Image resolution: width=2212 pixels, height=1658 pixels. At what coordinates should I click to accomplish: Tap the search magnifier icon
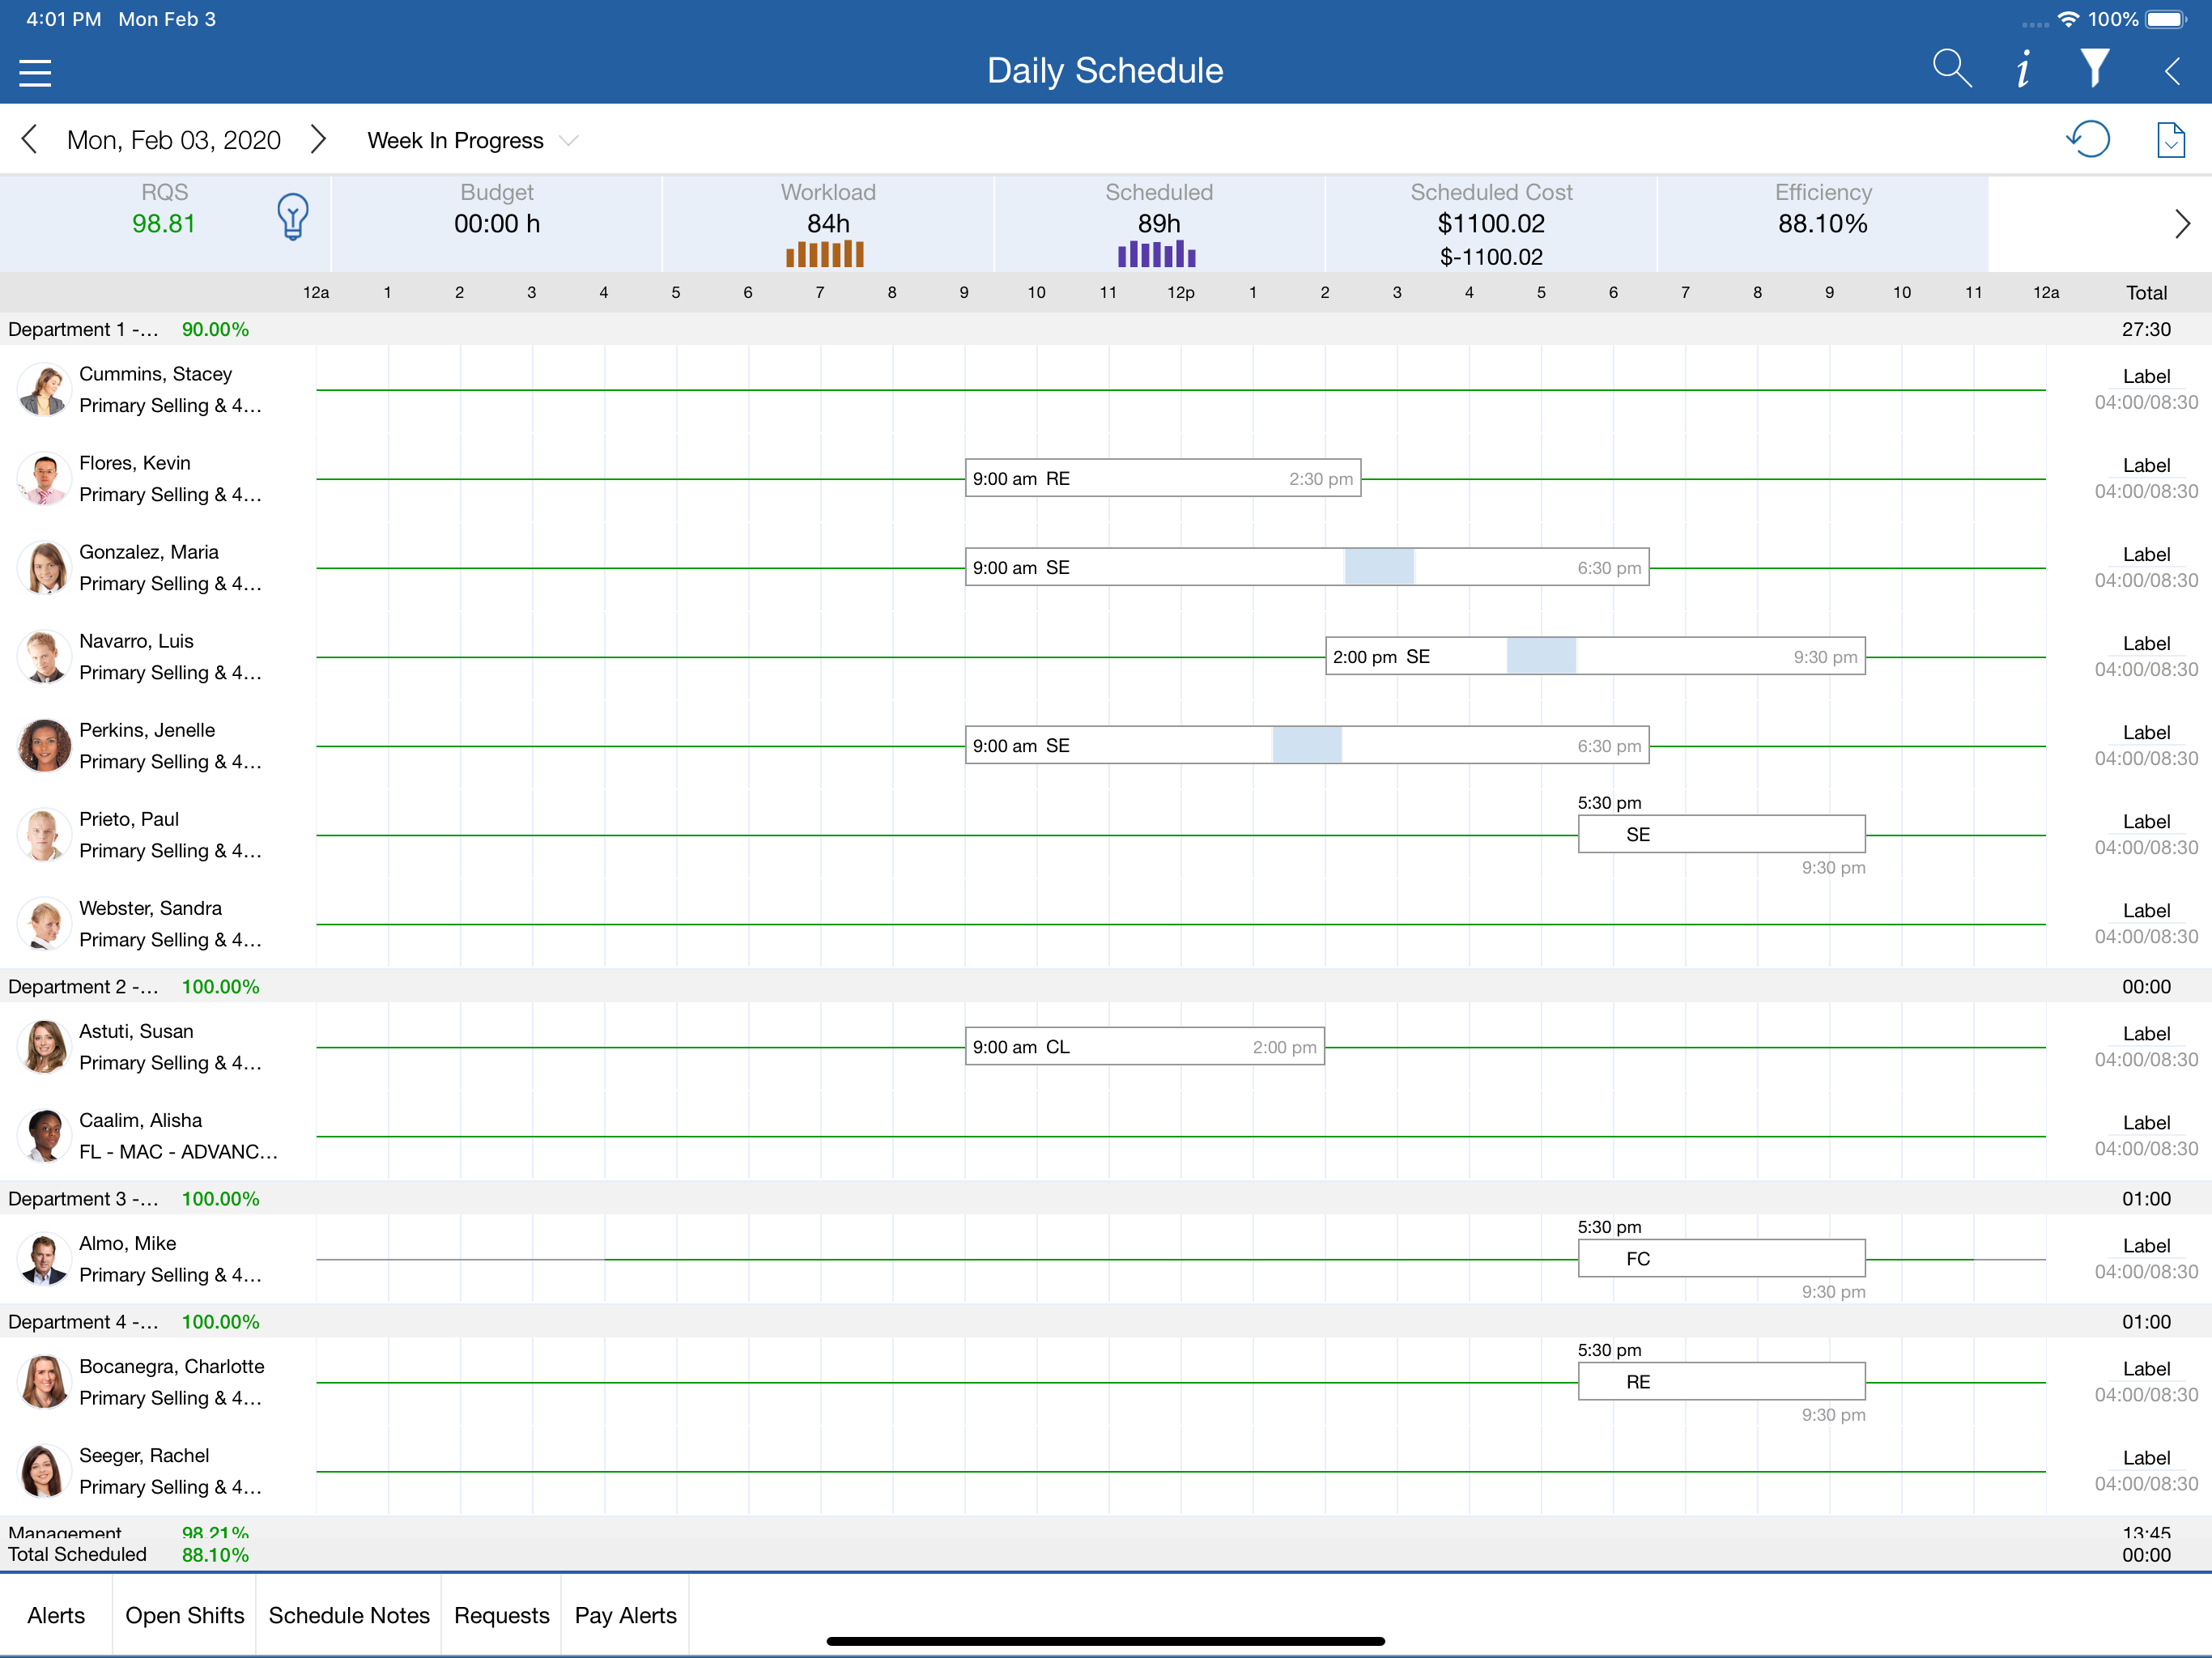1951,69
